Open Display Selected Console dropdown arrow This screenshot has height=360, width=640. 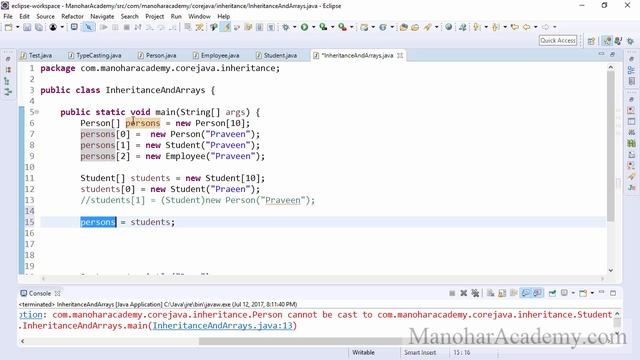tap(573, 293)
